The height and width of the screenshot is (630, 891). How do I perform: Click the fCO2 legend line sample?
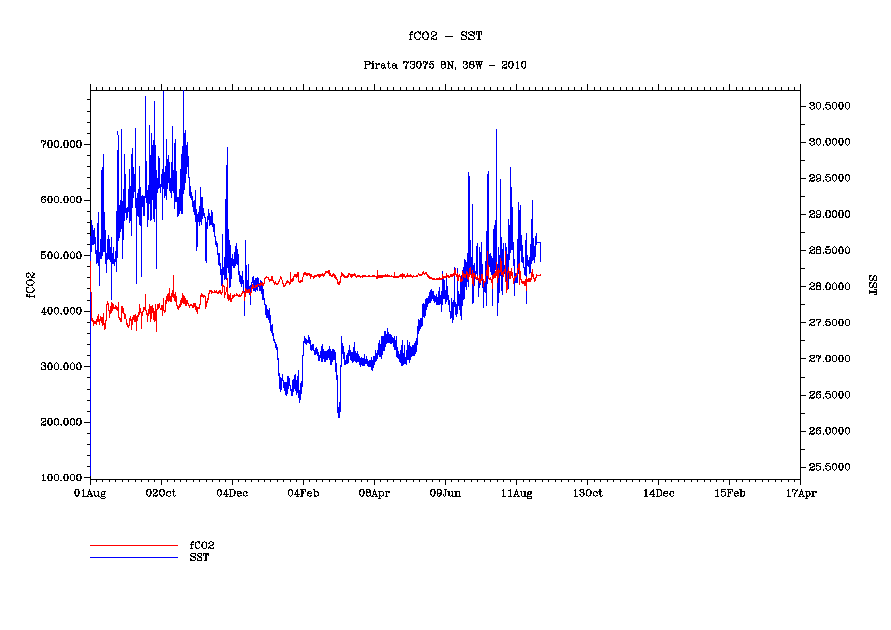coord(133,546)
